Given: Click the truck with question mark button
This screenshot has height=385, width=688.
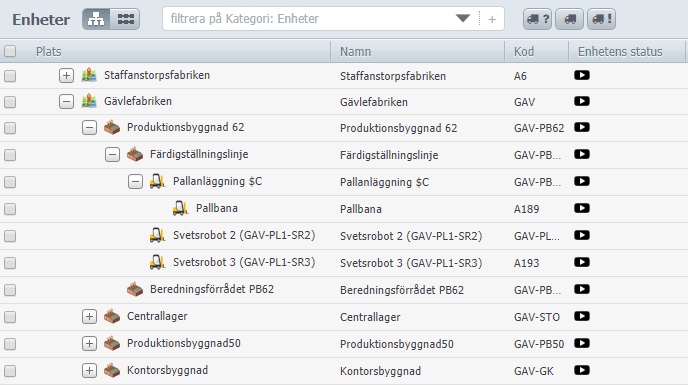Looking at the screenshot, I should (538, 19).
